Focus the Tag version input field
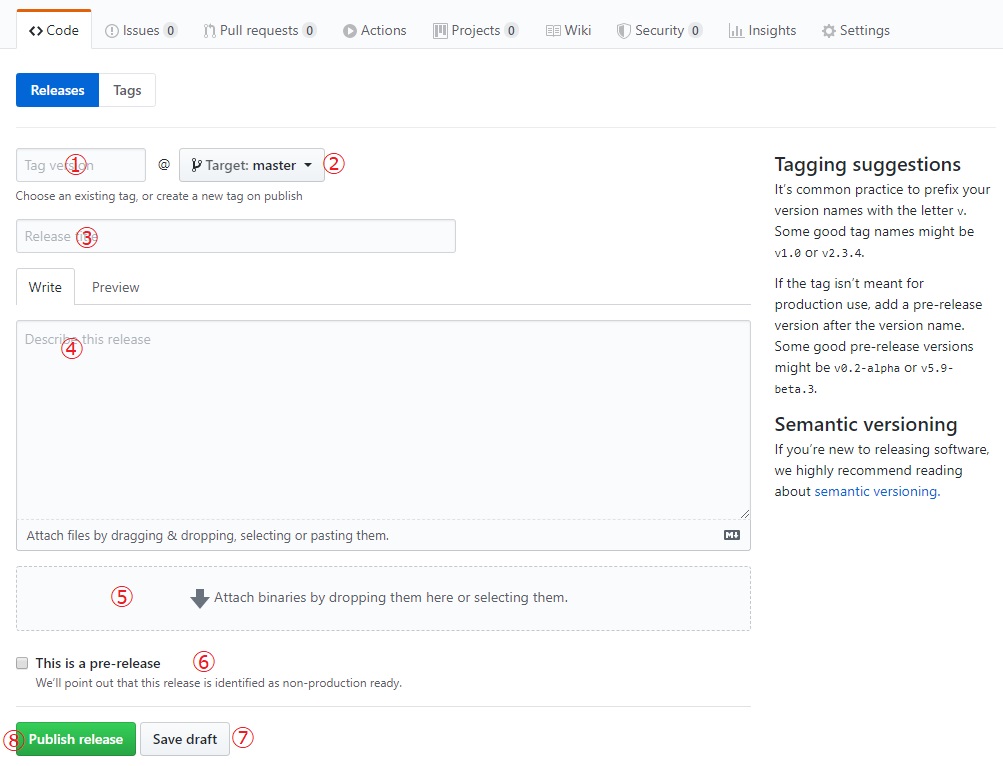This screenshot has height=766, width=1003. pyautogui.click(x=81, y=165)
